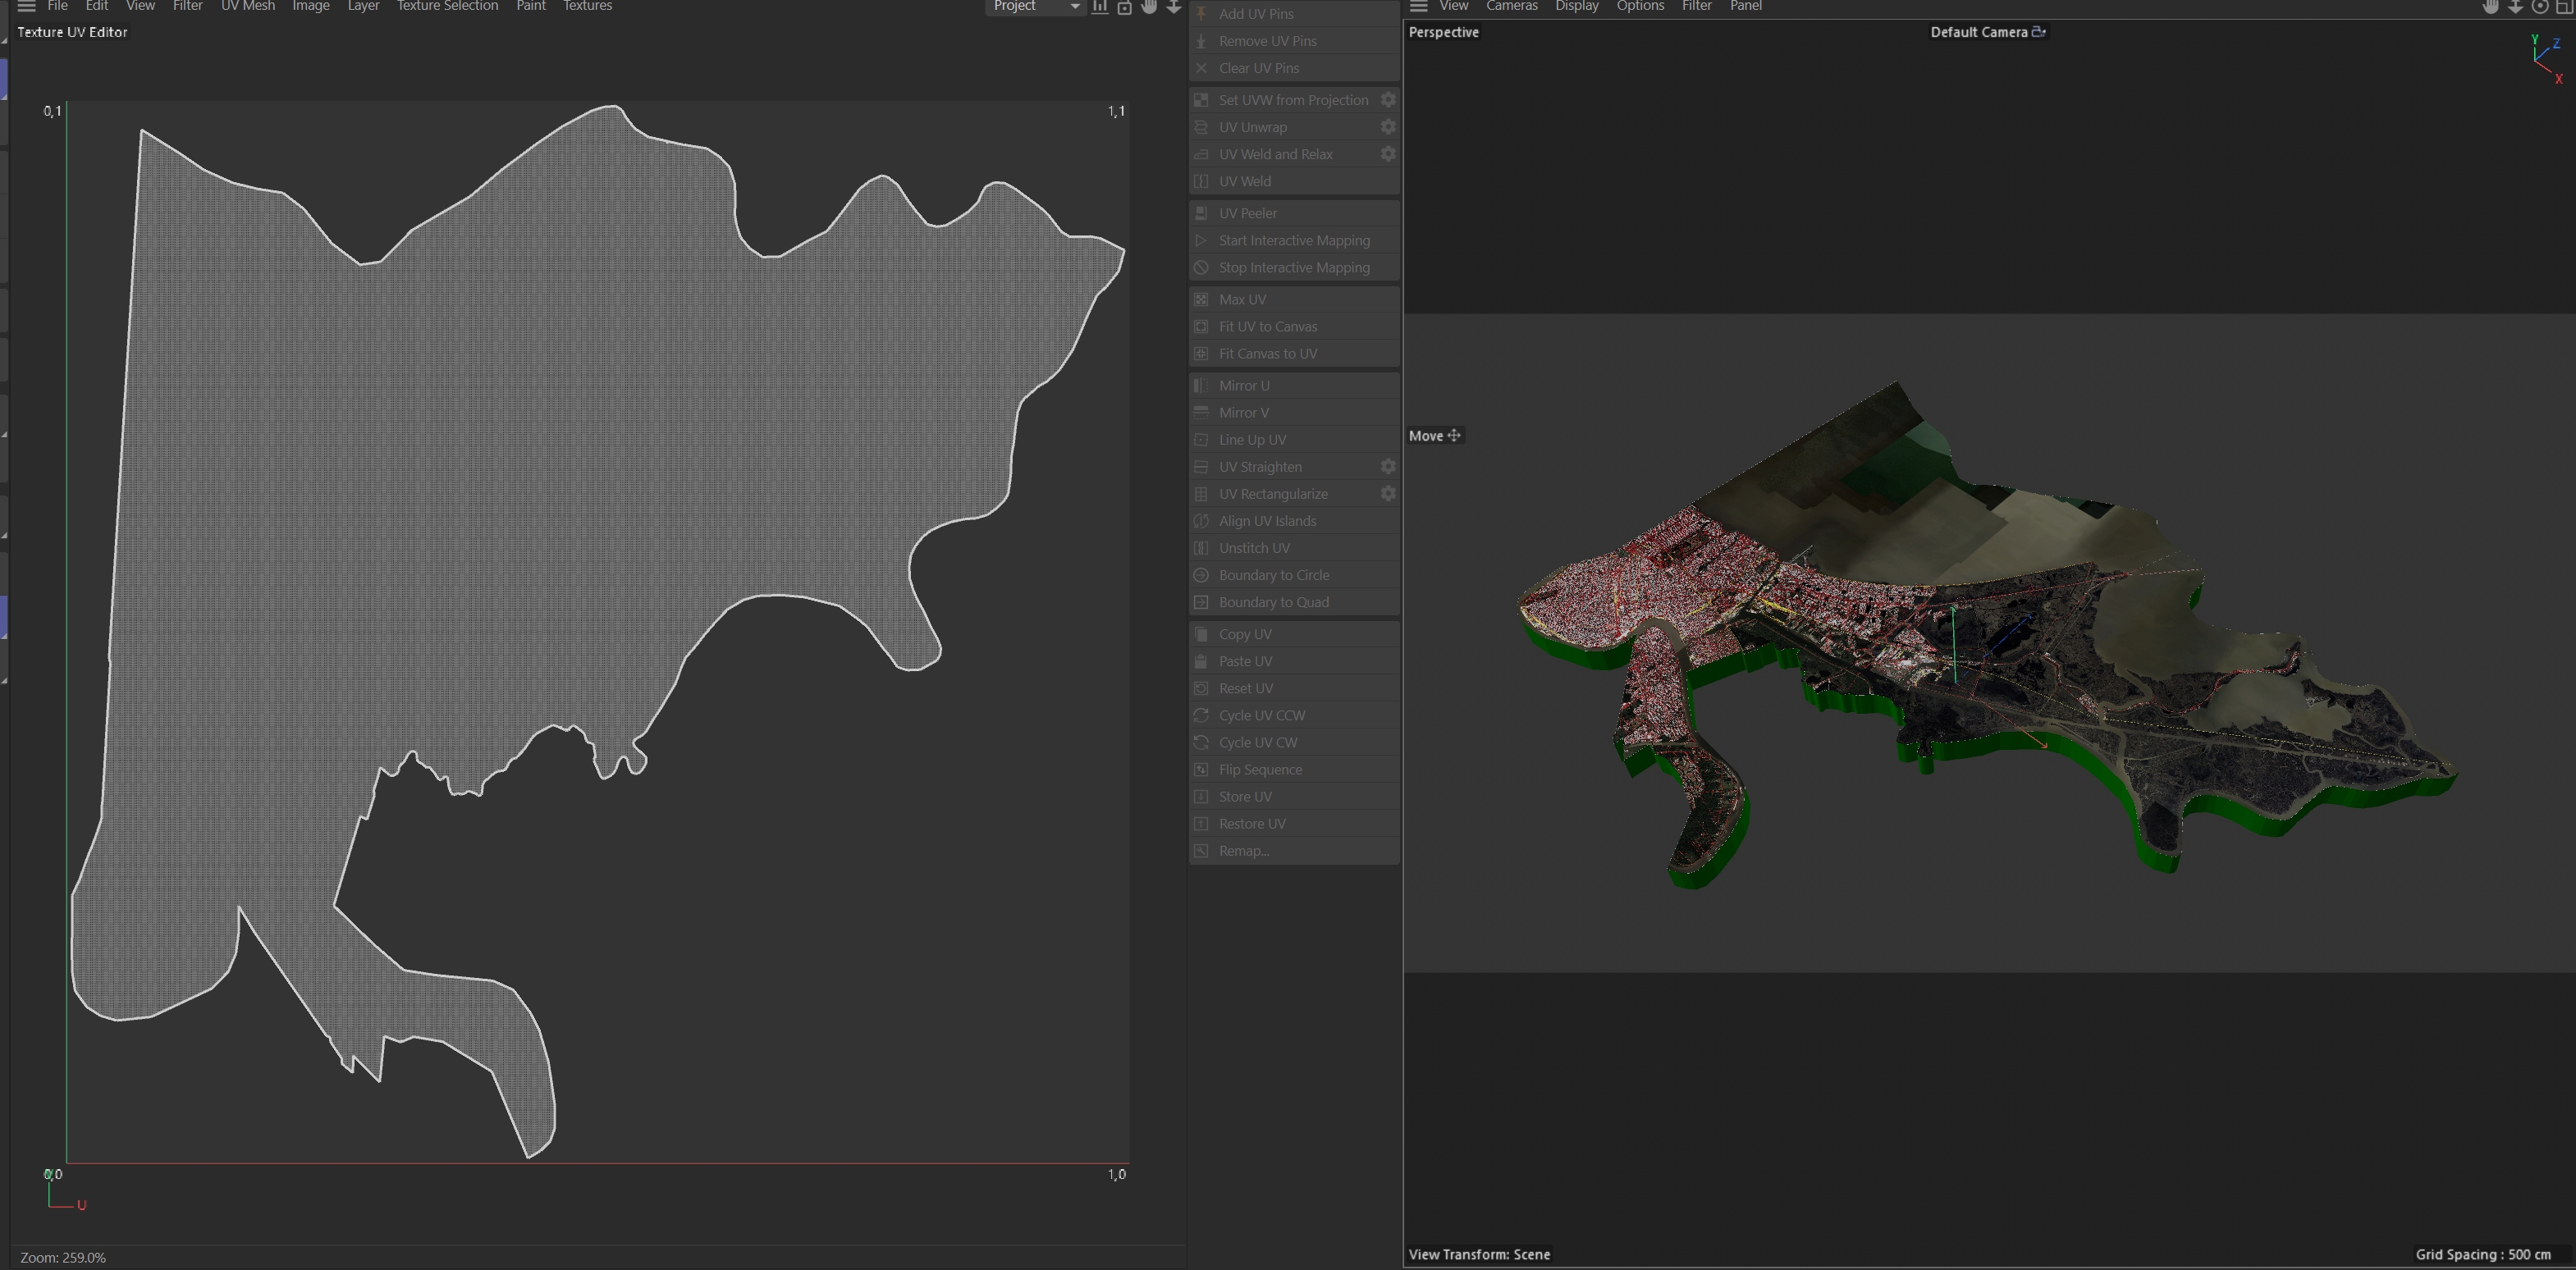The image size is (2576, 1270).
Task: Open UV Unwrap settings gear
Action: pyautogui.click(x=1388, y=127)
